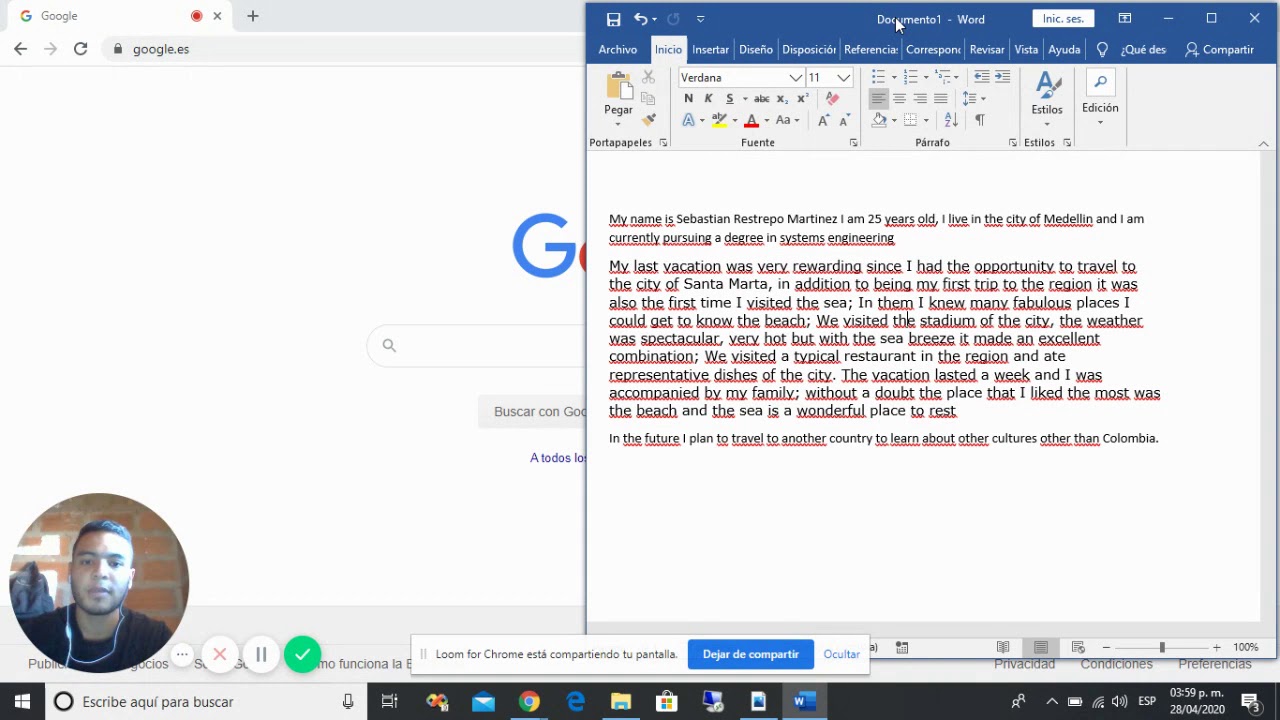Screen dimensions: 1280x720
Task: Toggle strikethrough formatting (abc)
Action: (762, 98)
